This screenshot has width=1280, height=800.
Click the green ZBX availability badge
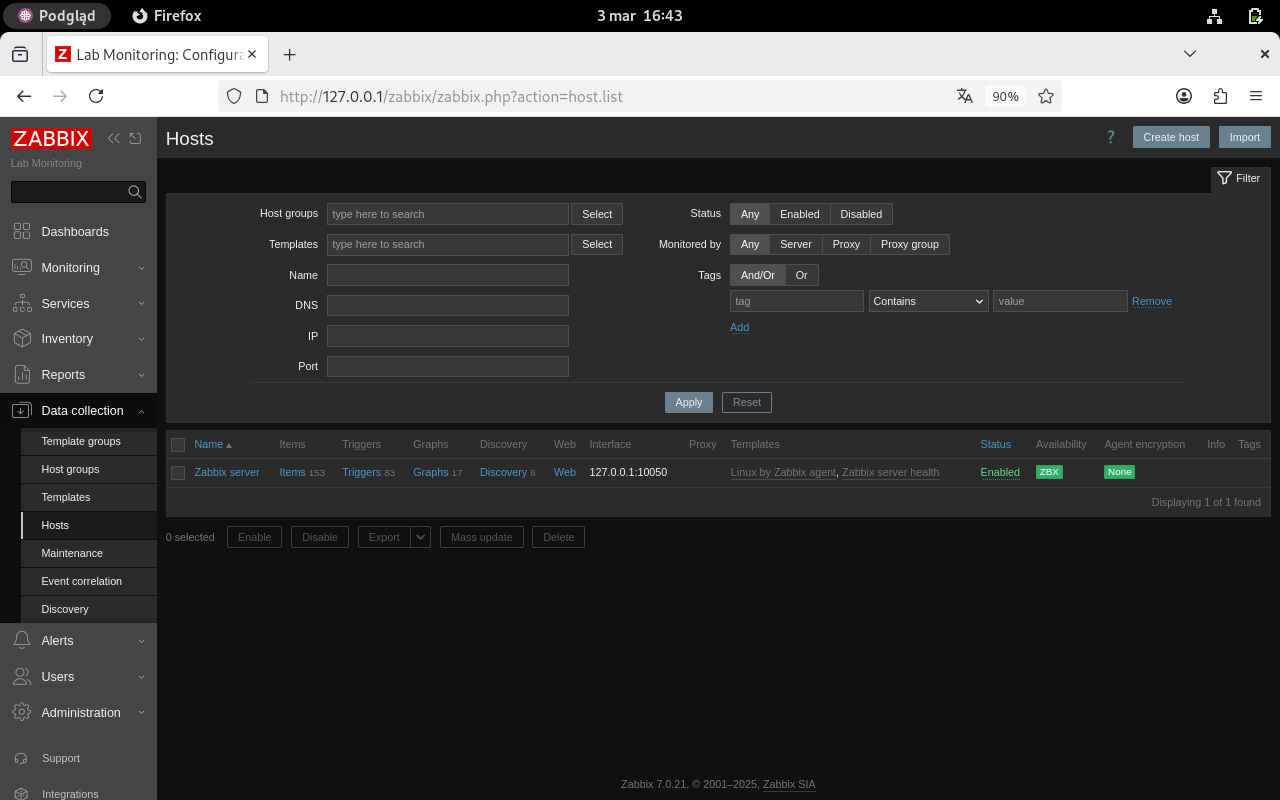coord(1049,472)
